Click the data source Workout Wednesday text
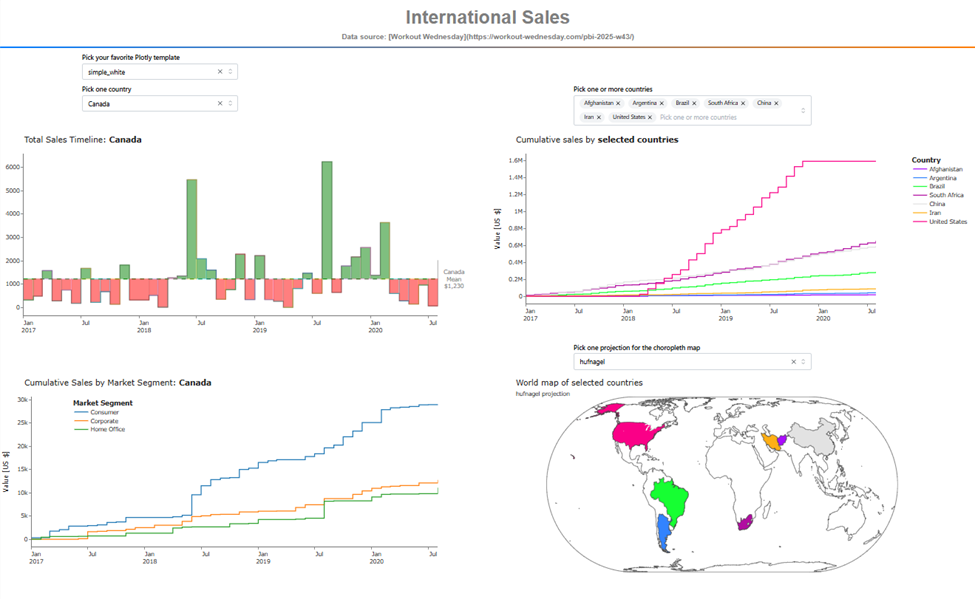Screen dimensions: 975x599 488,37
